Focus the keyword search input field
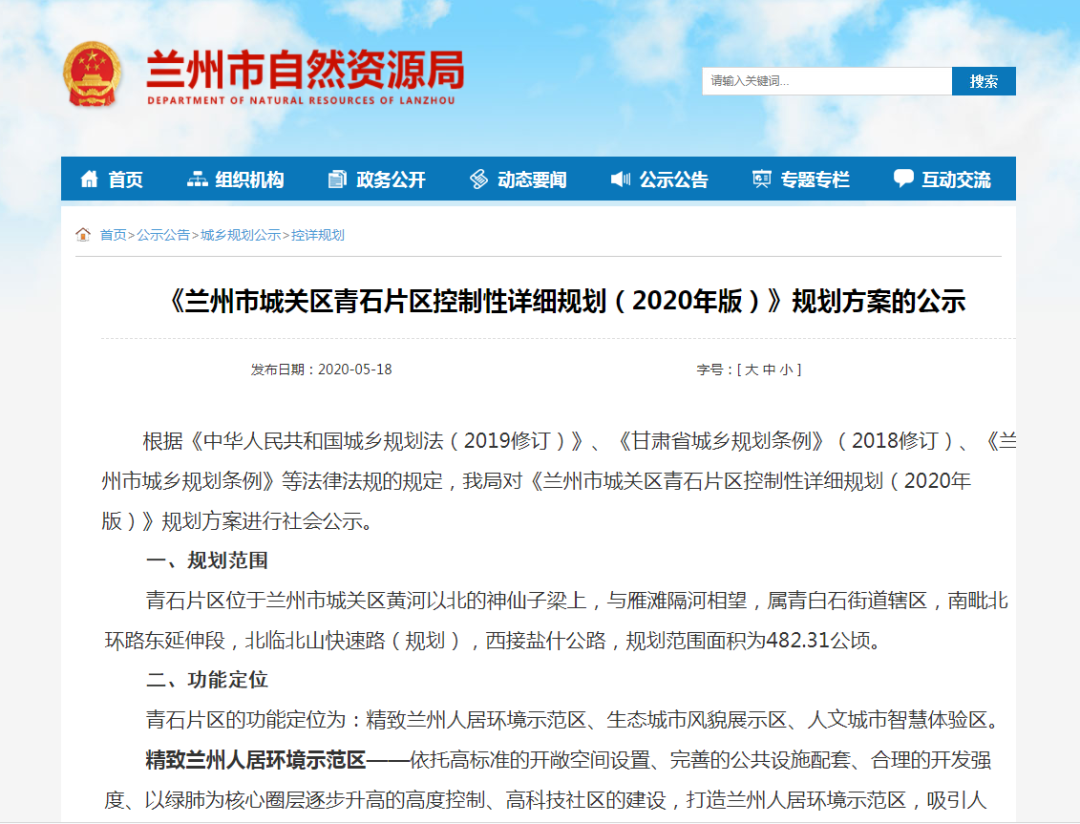This screenshot has width=1080, height=824. tap(827, 81)
